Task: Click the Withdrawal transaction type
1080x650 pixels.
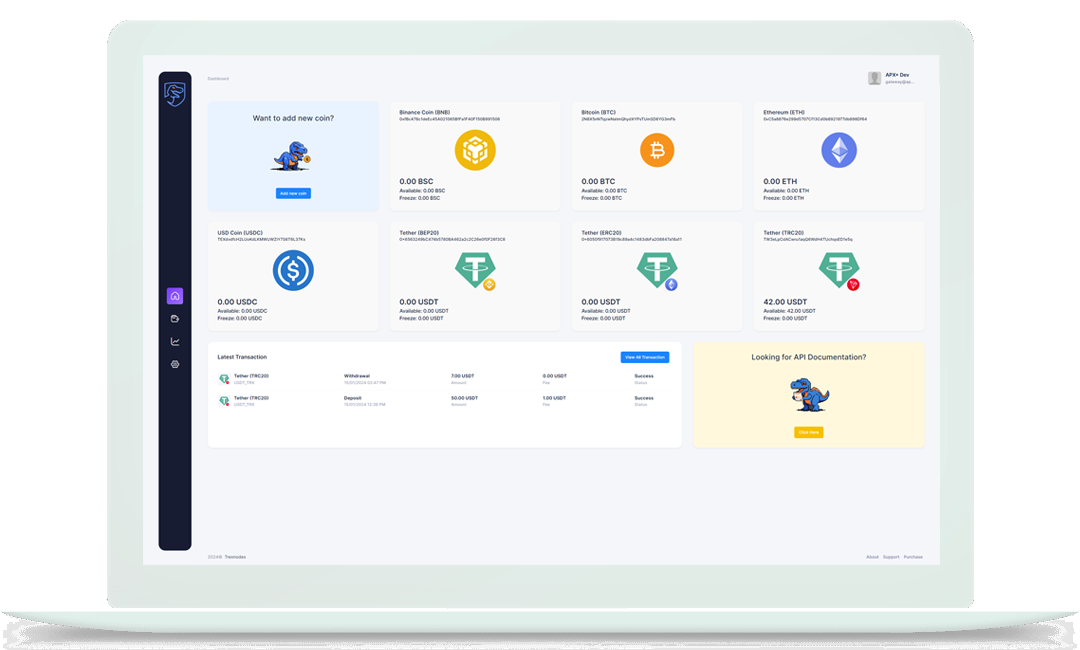Action: (x=357, y=376)
